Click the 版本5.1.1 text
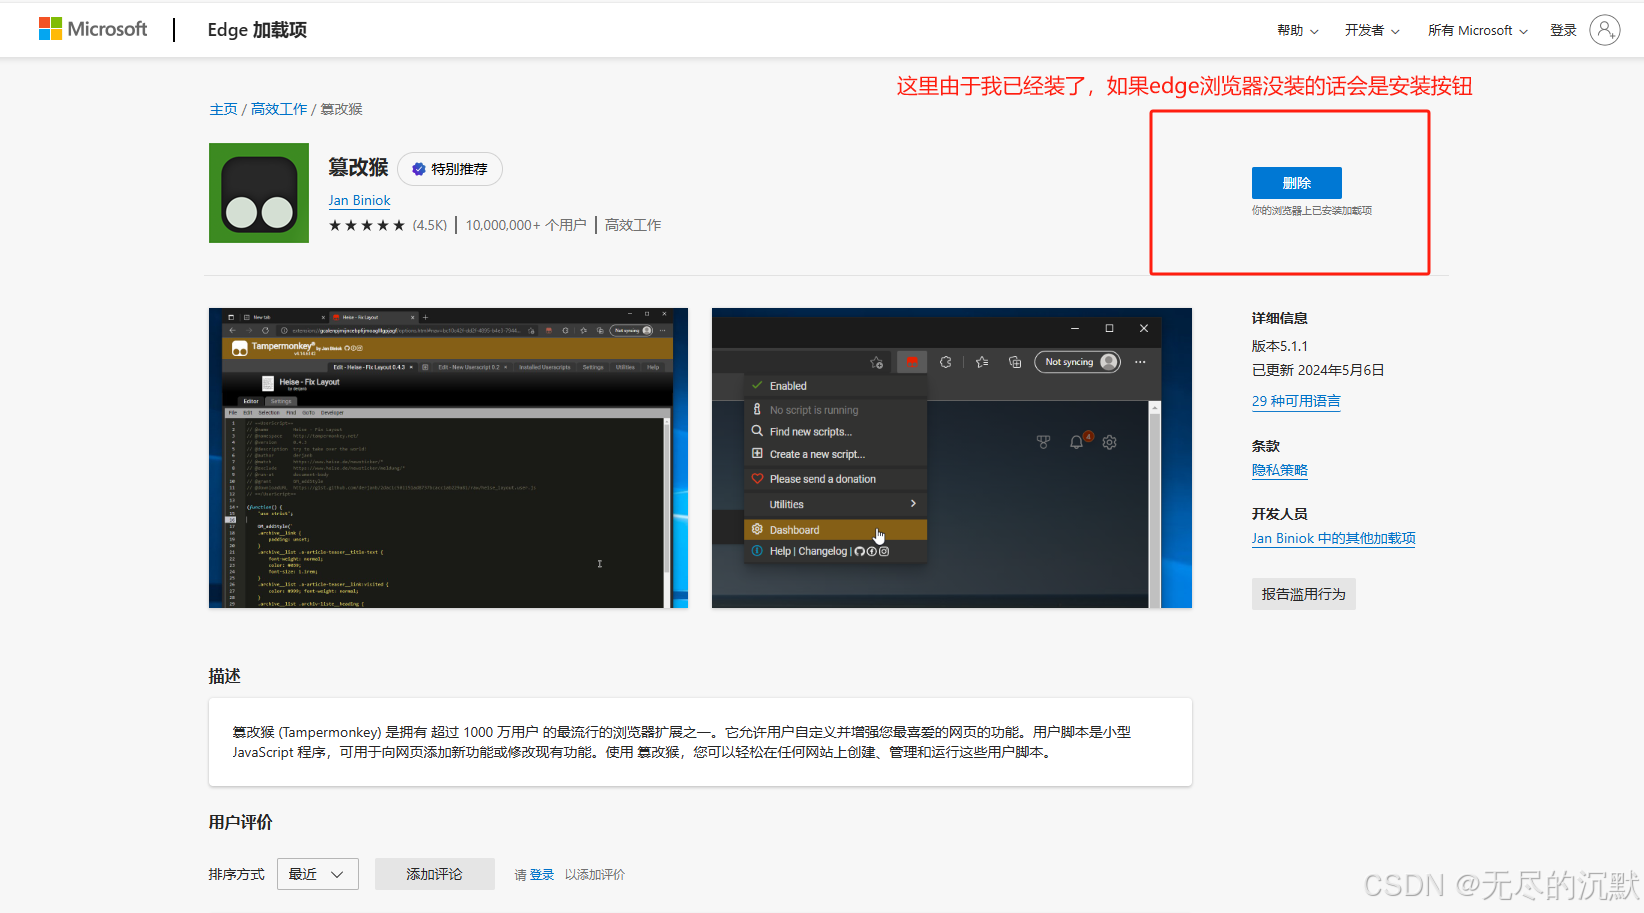 point(1280,346)
